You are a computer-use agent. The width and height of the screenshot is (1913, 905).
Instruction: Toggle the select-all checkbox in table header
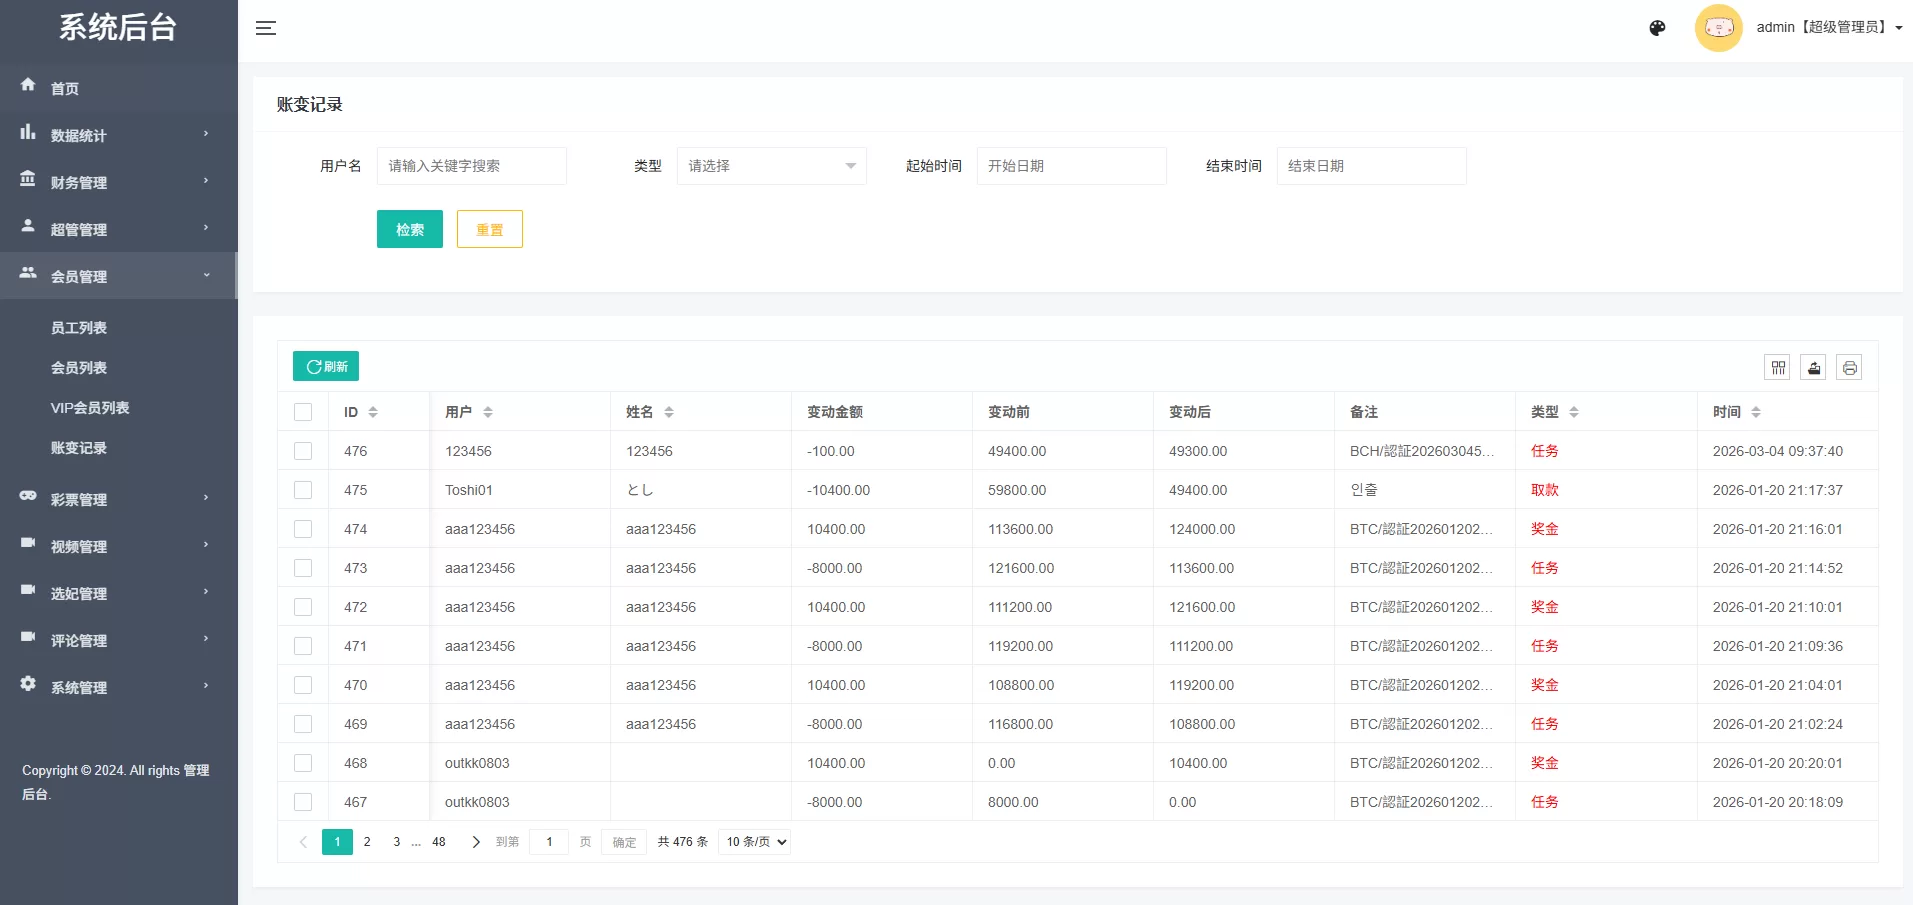(x=303, y=411)
